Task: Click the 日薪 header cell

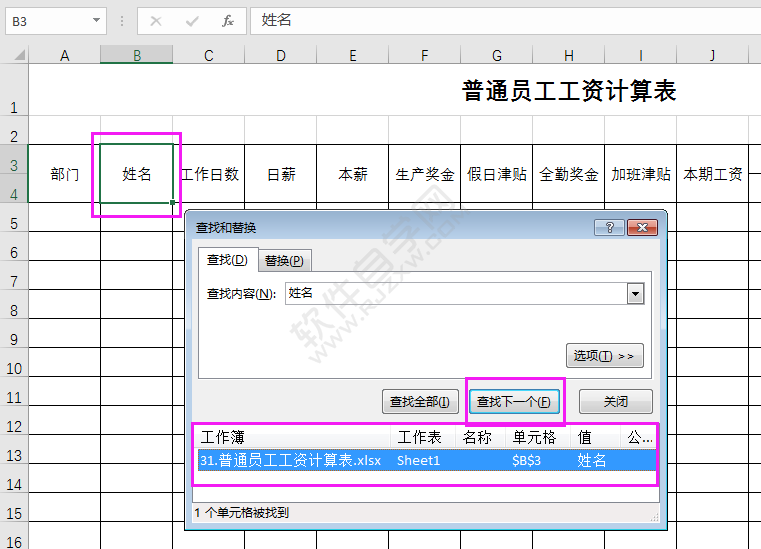Action: pyautogui.click(x=281, y=174)
